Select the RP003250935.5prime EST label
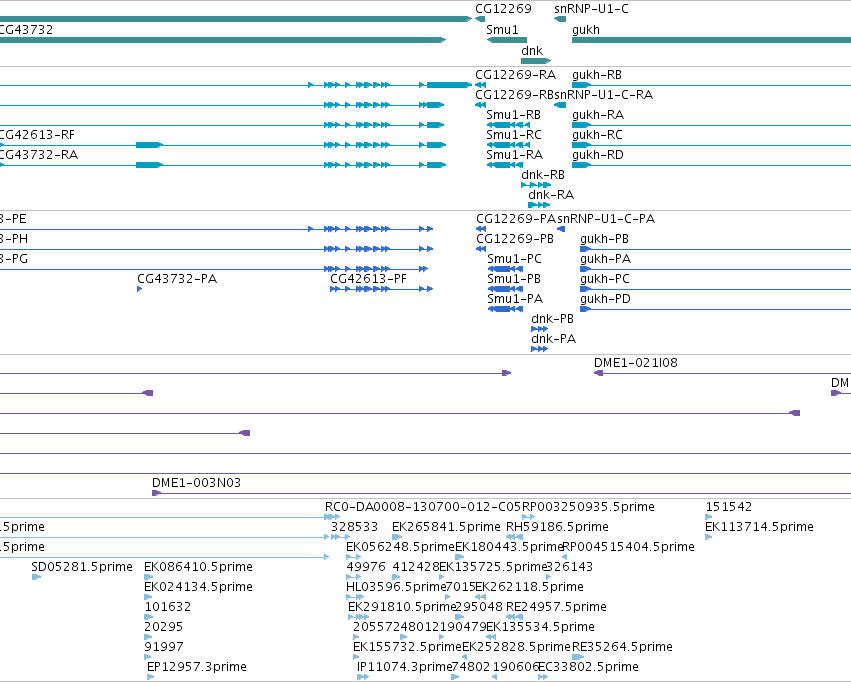Viewport: 851px width, 682px height. 588,507
